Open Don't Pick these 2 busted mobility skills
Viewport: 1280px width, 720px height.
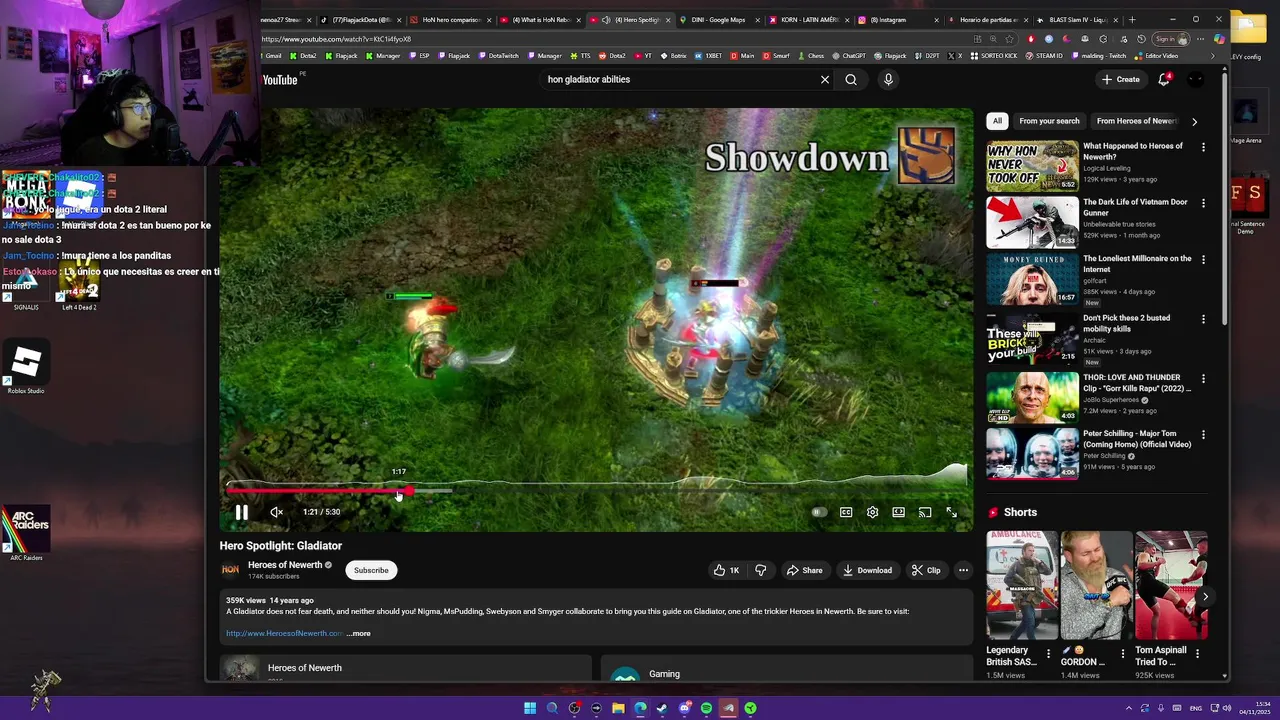[1032, 338]
